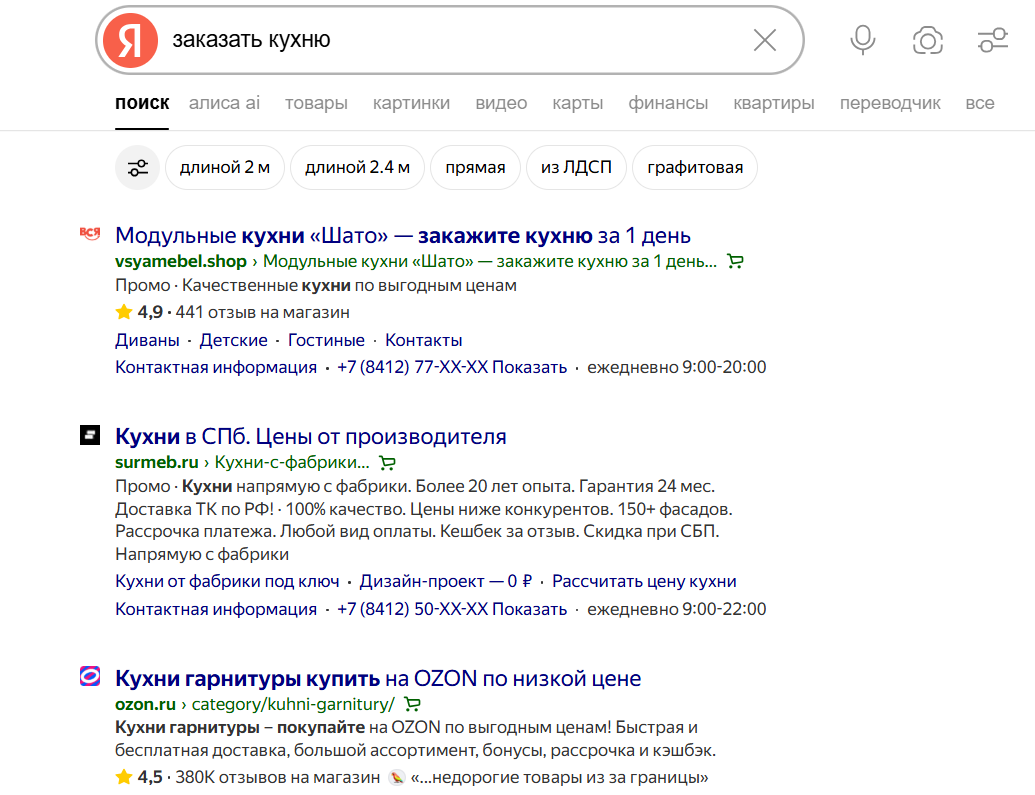
Task: Clear the search query with the X button
Action: (764, 40)
